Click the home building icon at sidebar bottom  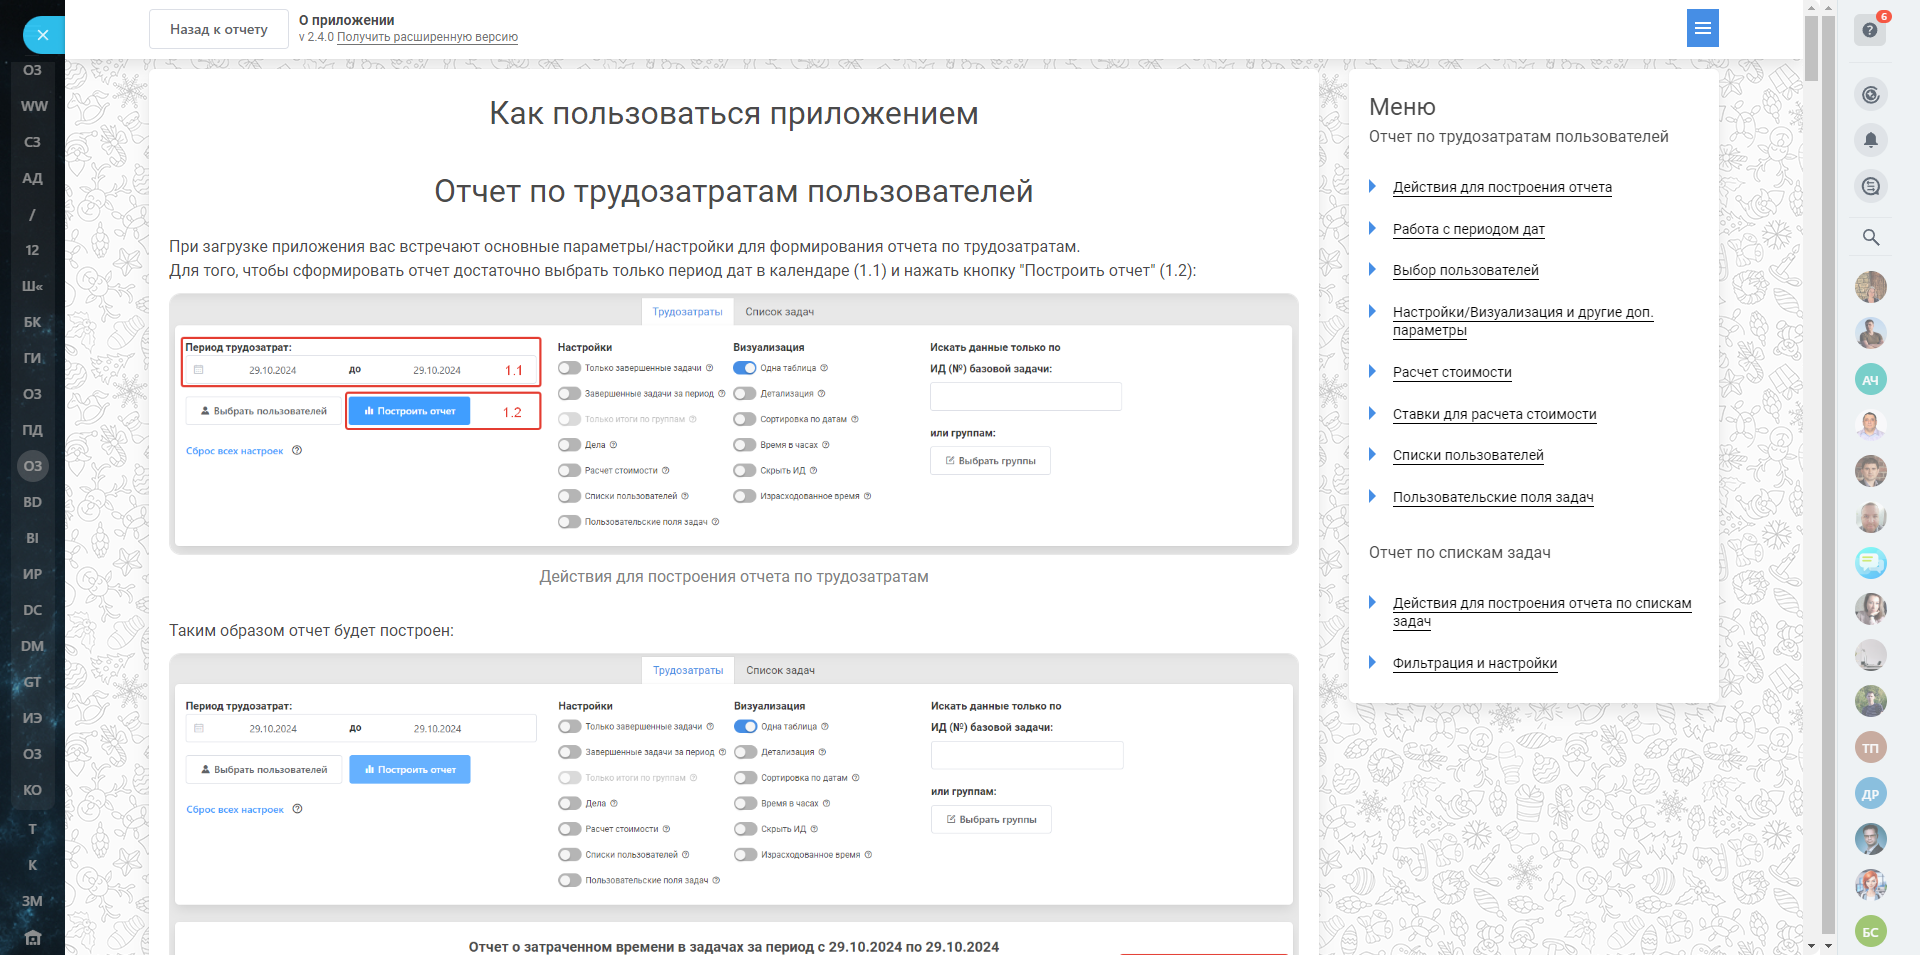coord(32,938)
